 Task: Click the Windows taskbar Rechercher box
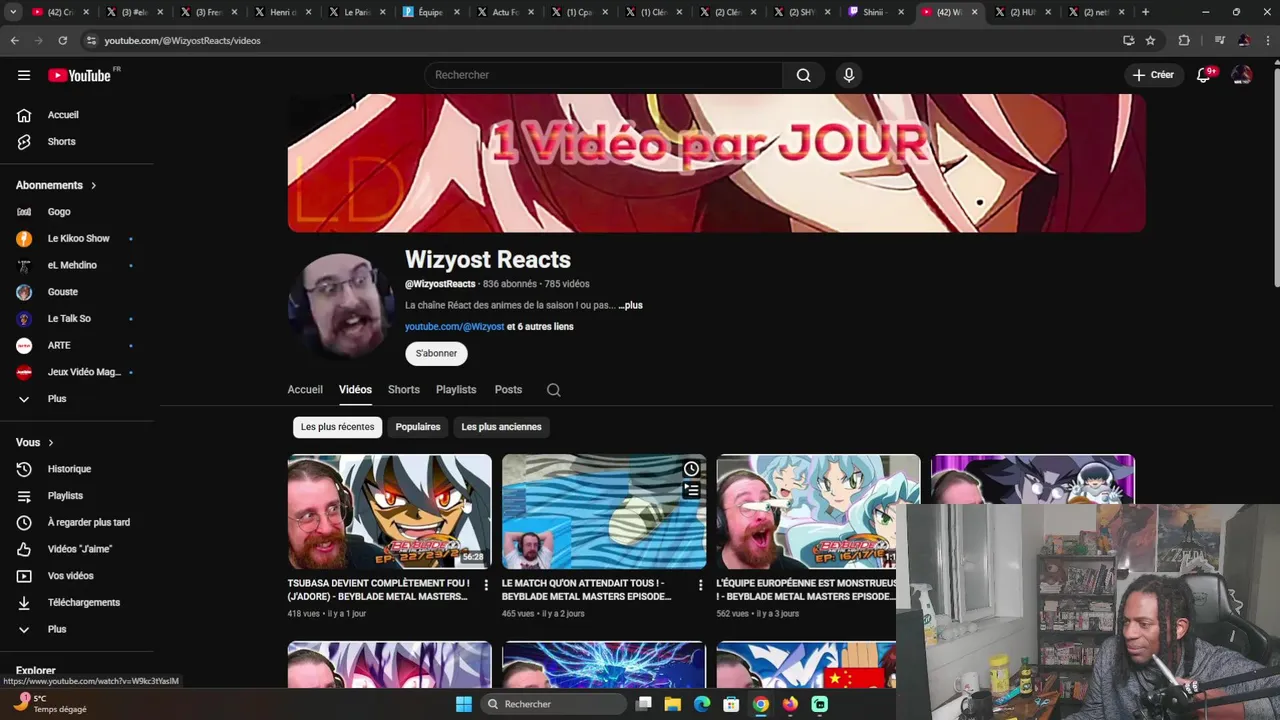(x=553, y=704)
